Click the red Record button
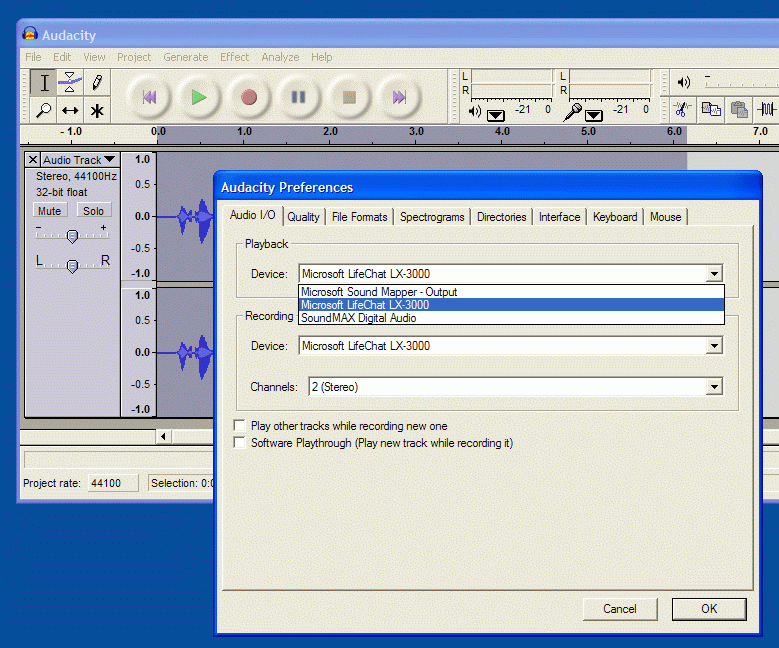 249,97
